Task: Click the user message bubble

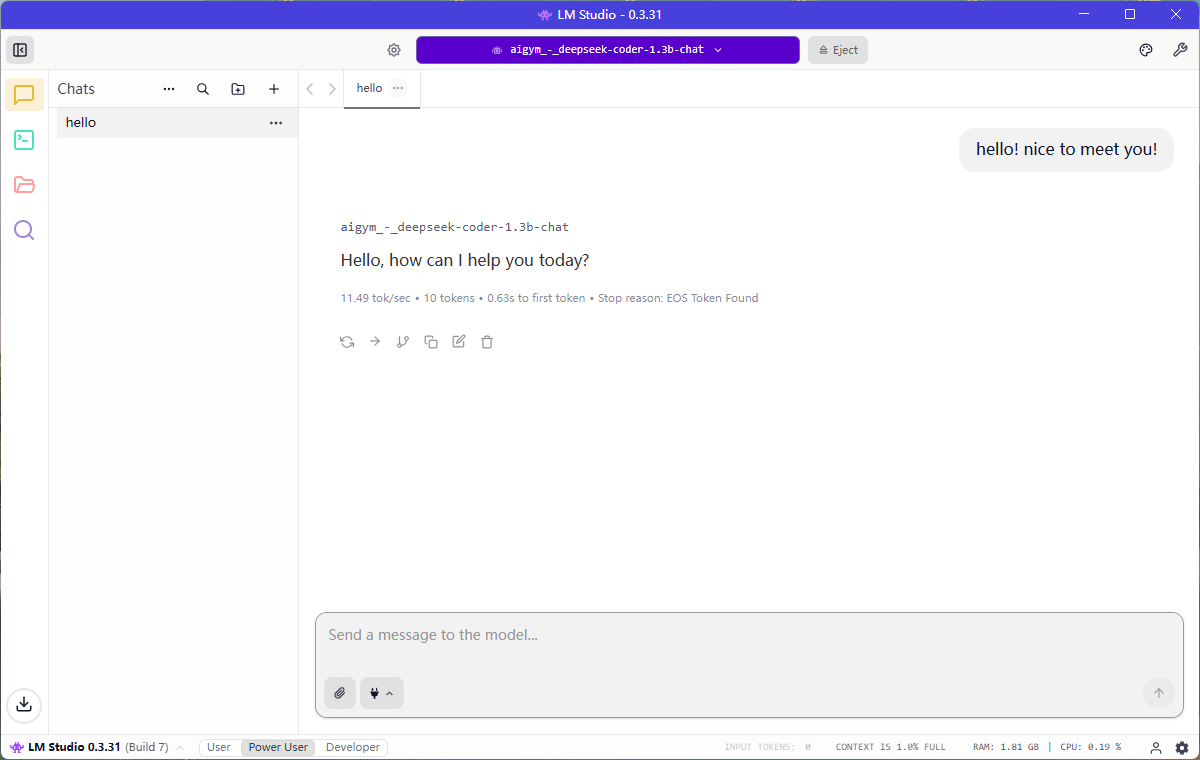Action: click(1066, 149)
